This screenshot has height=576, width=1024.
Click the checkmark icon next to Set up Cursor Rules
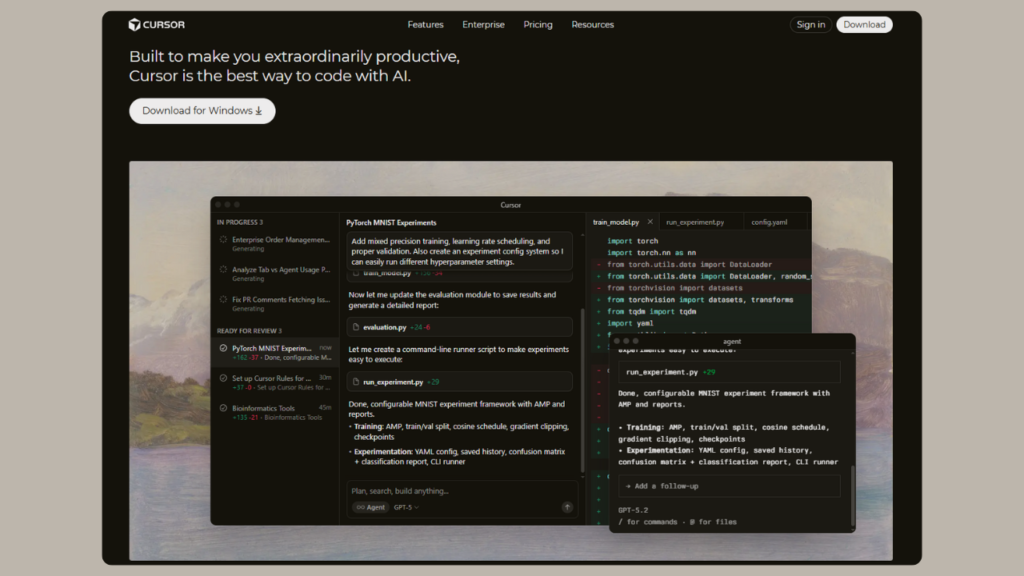click(x=223, y=378)
